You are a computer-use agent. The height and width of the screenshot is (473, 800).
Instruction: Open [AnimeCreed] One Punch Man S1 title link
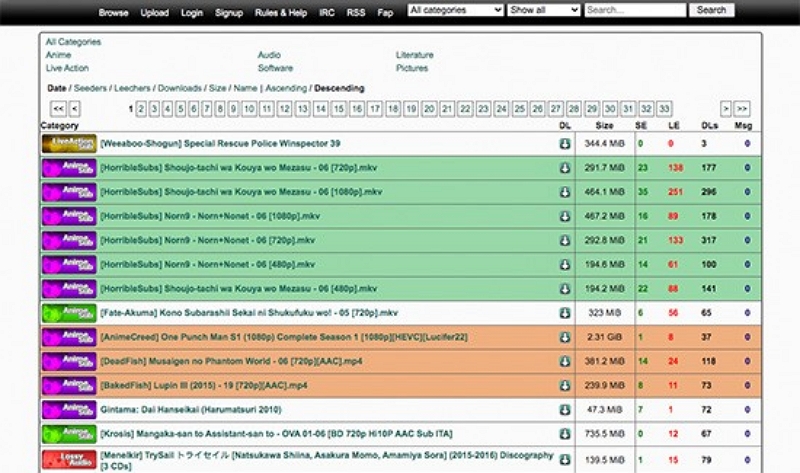[x=284, y=337]
